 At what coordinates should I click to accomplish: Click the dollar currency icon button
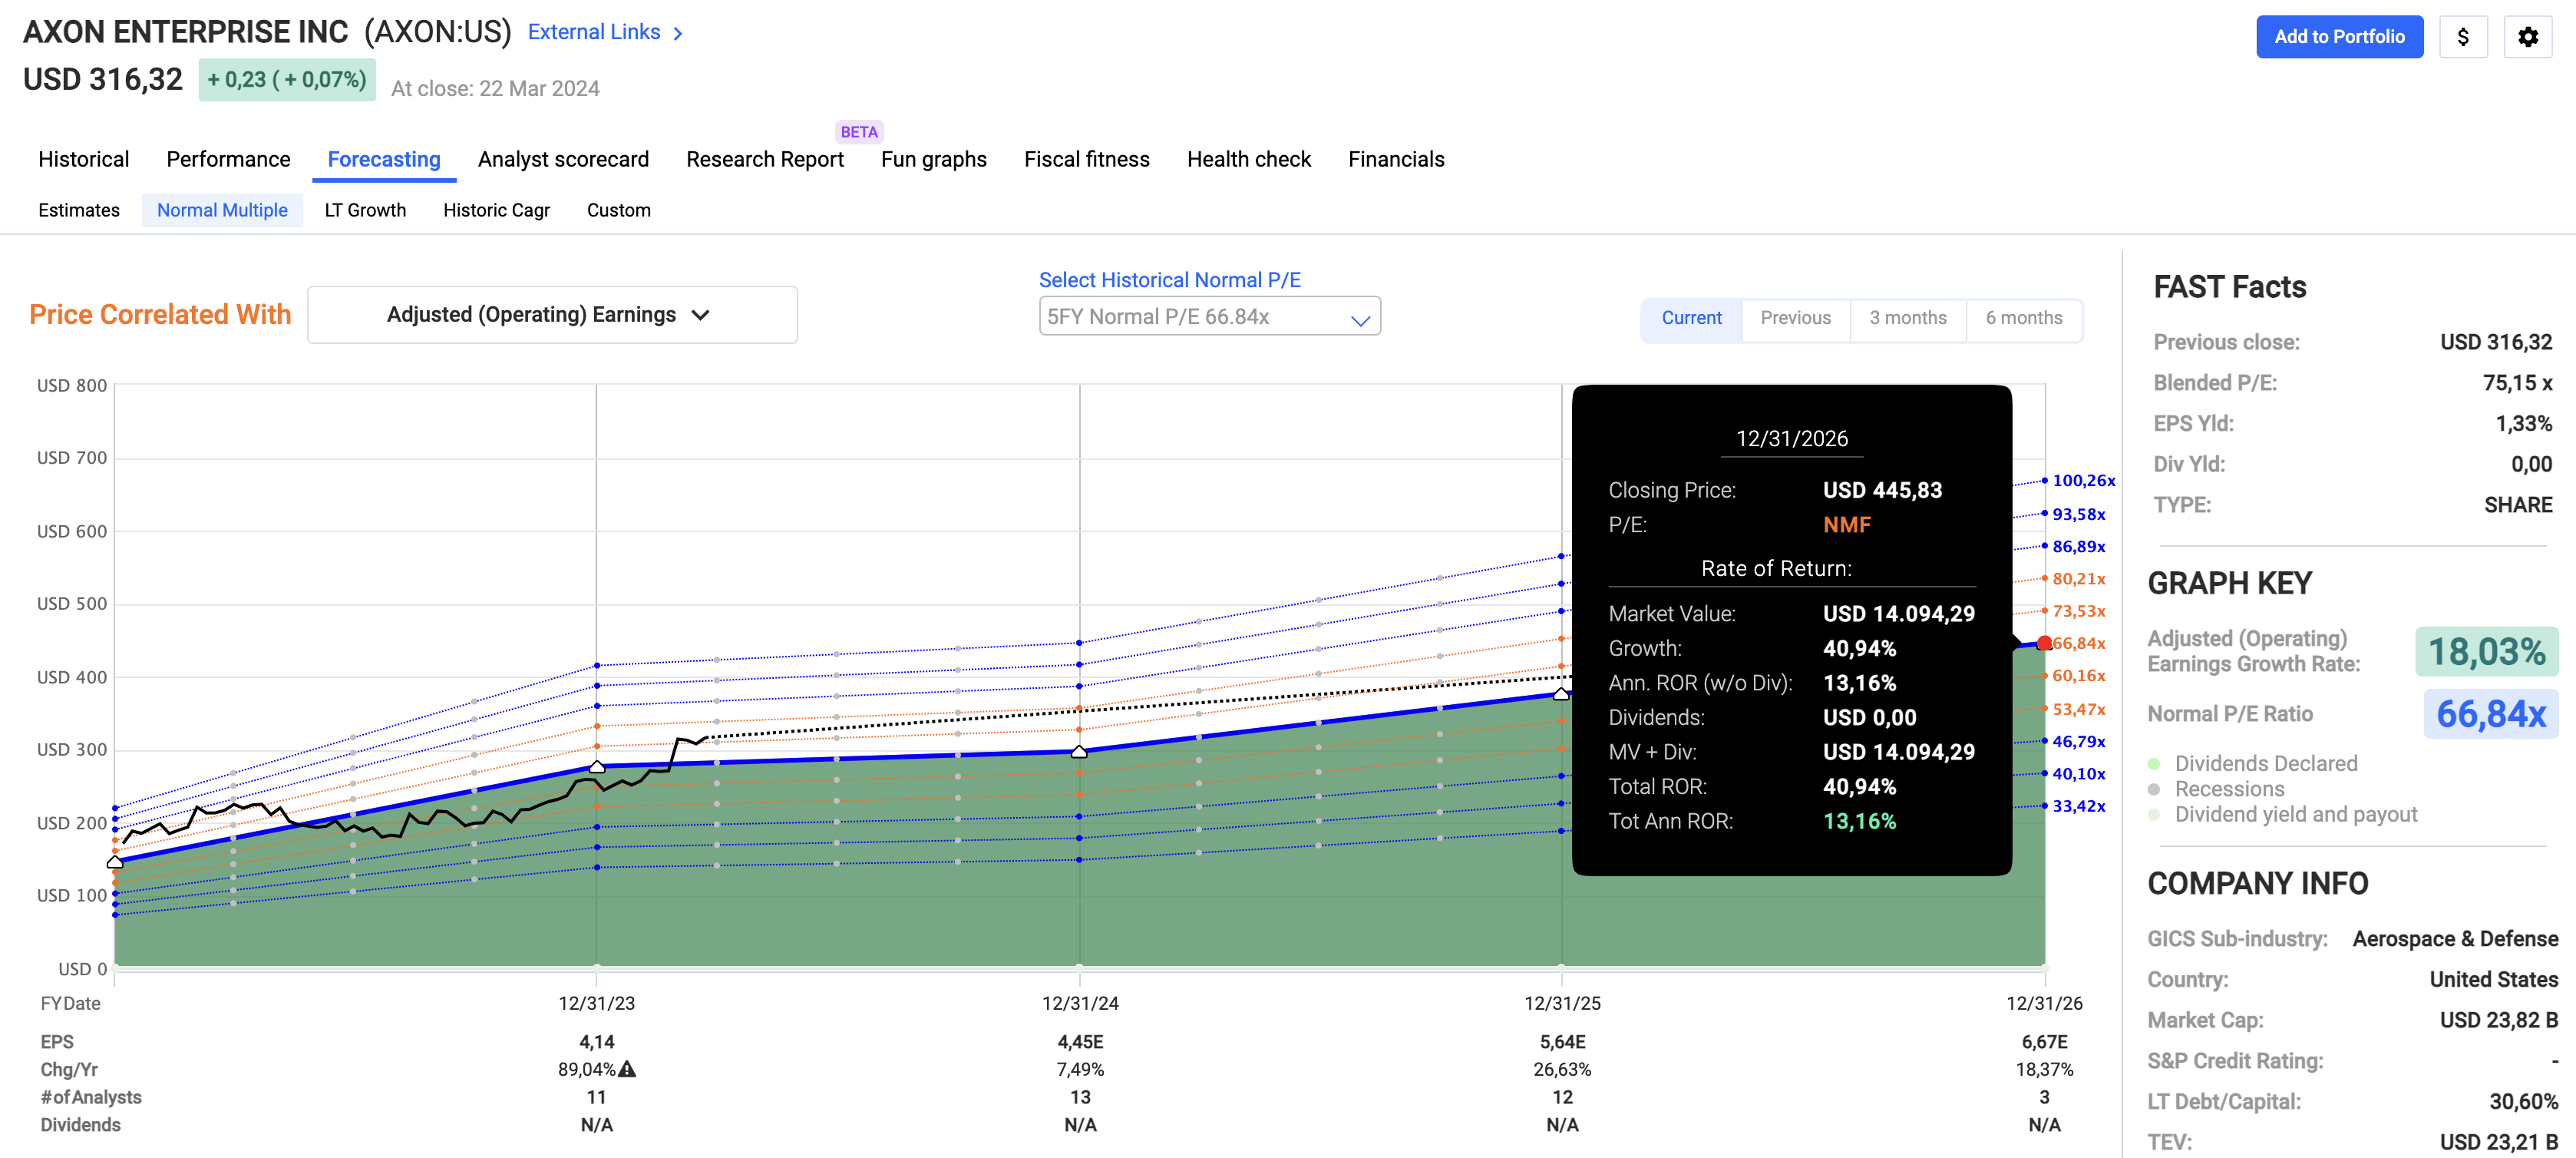(x=2462, y=37)
